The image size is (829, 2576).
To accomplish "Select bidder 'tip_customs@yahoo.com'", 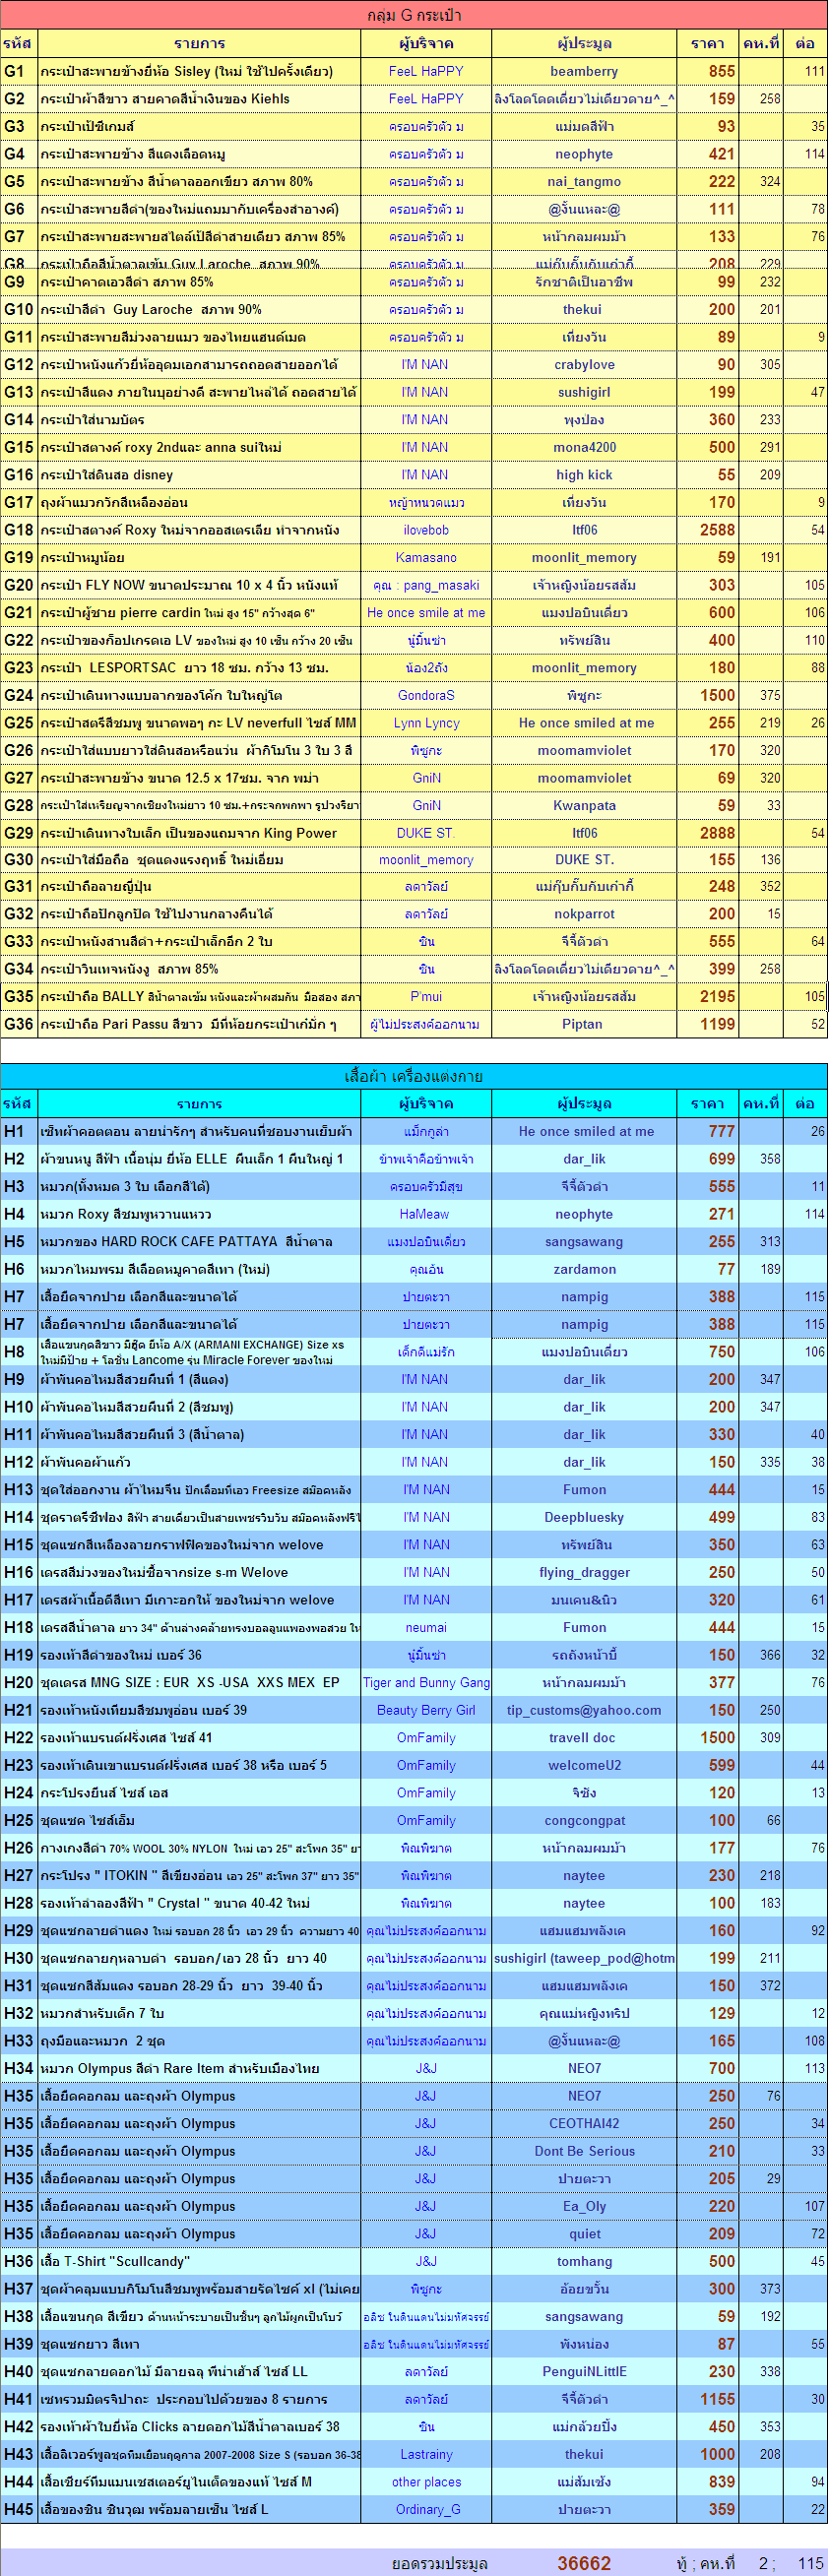I will click(x=584, y=1710).
